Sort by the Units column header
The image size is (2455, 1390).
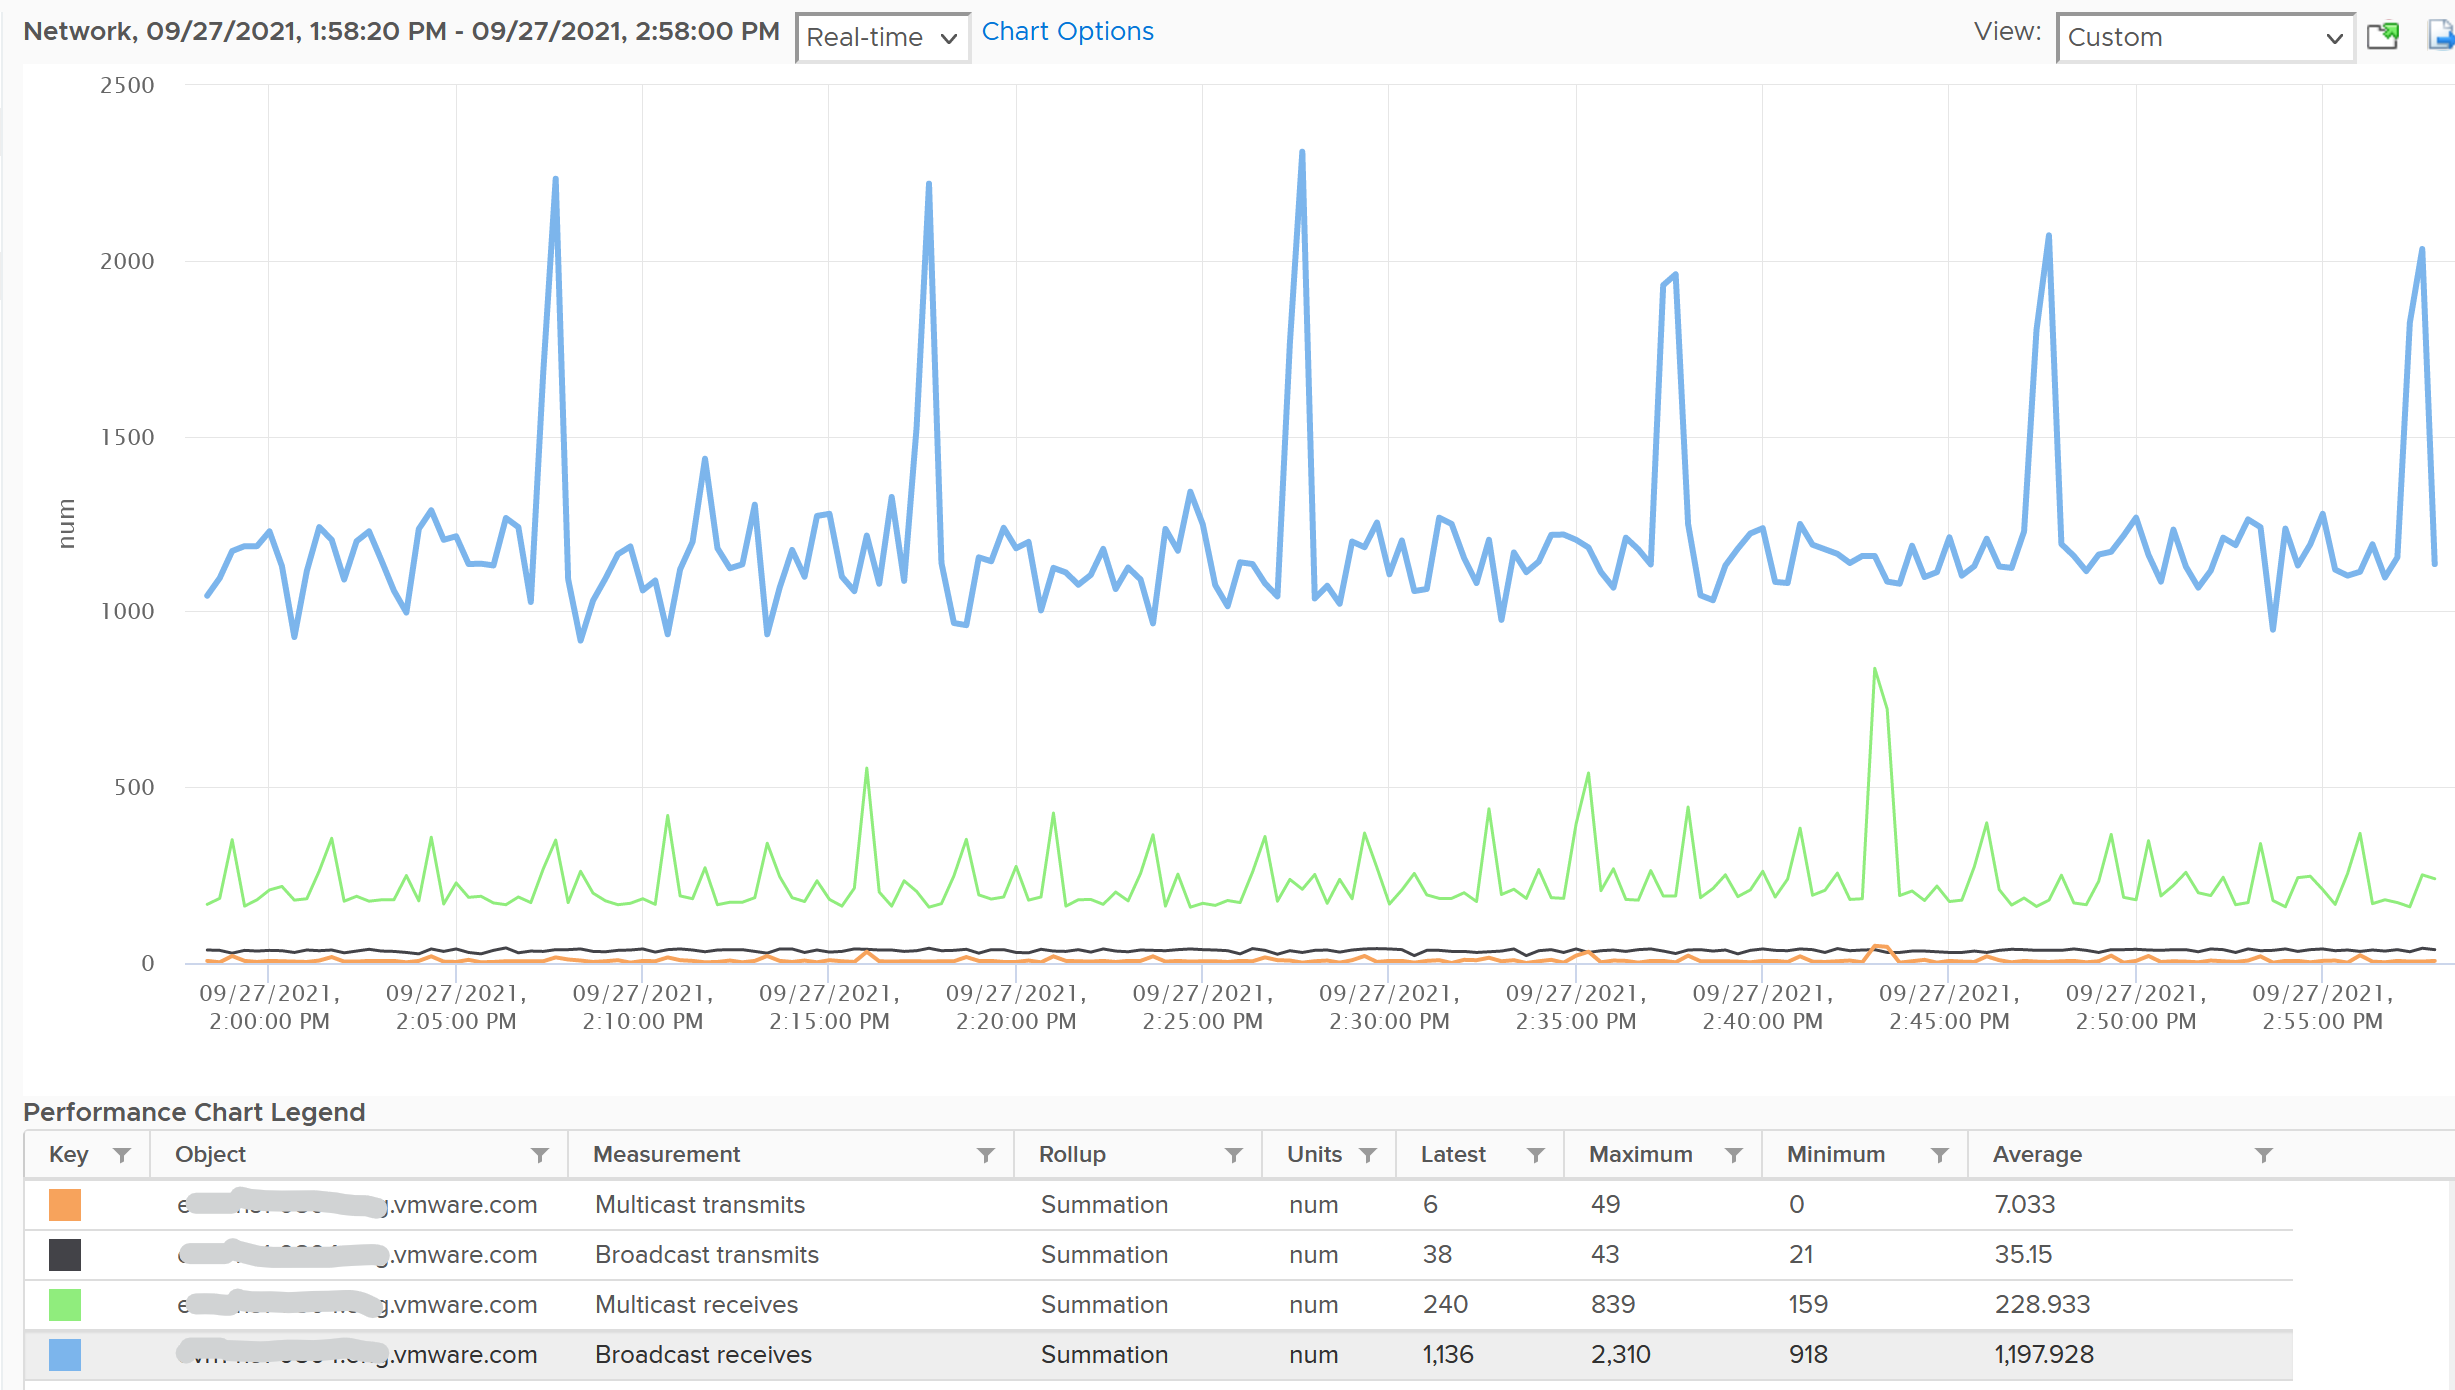tap(1314, 1154)
